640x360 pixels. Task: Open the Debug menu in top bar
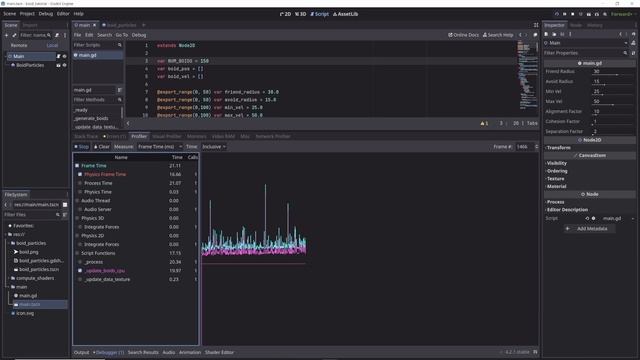click(46, 13)
